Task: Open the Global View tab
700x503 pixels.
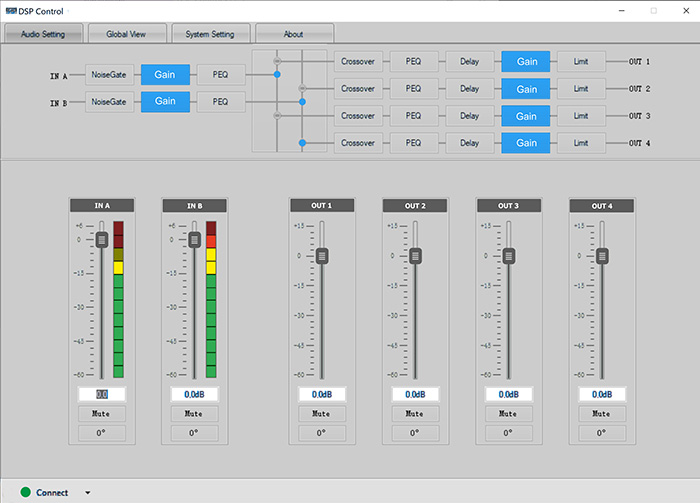Action: pos(127,34)
